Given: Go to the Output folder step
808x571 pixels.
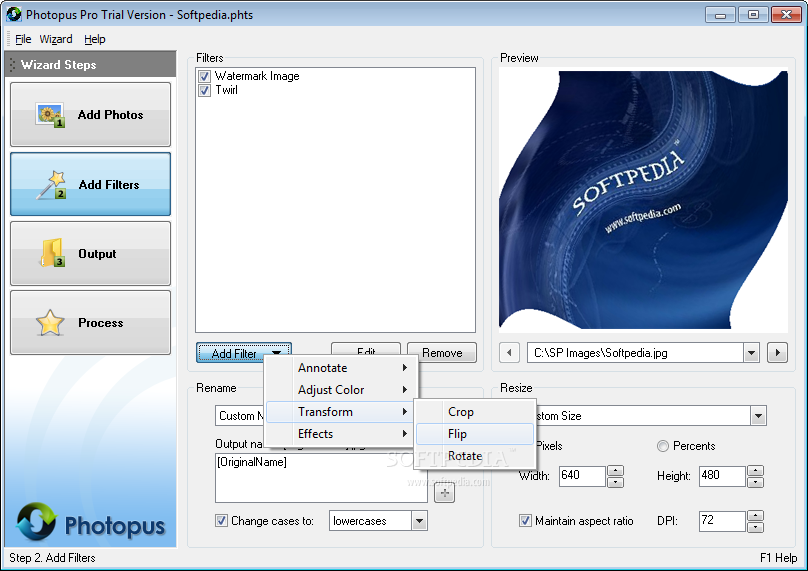Looking at the screenshot, I should [x=90, y=253].
